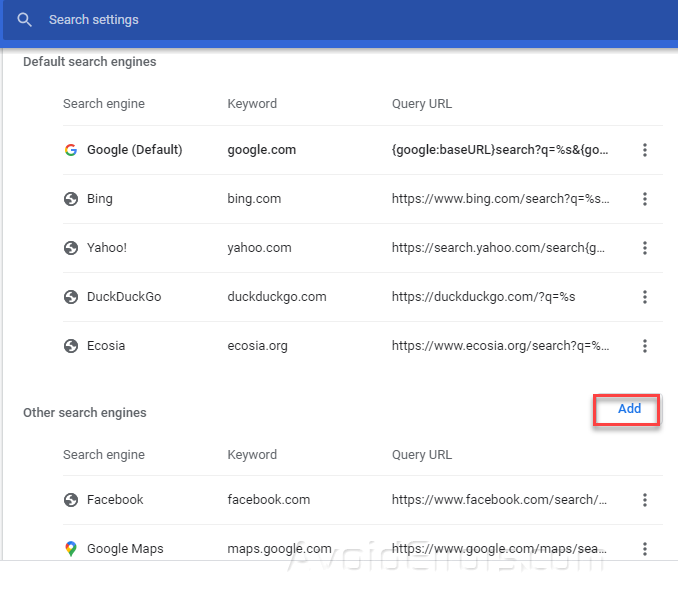Viewport: 678px width, 609px height.
Task: Open three-dot menu for Google Maps
Action: click(645, 549)
